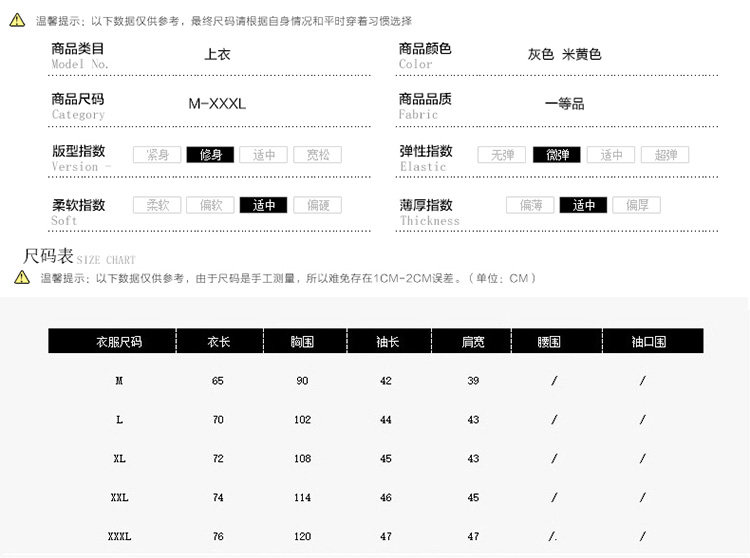Viewport: 750px width, 558px height.
Task: Click the 袖长 value 47 for size XXXL
Action: pos(386,536)
